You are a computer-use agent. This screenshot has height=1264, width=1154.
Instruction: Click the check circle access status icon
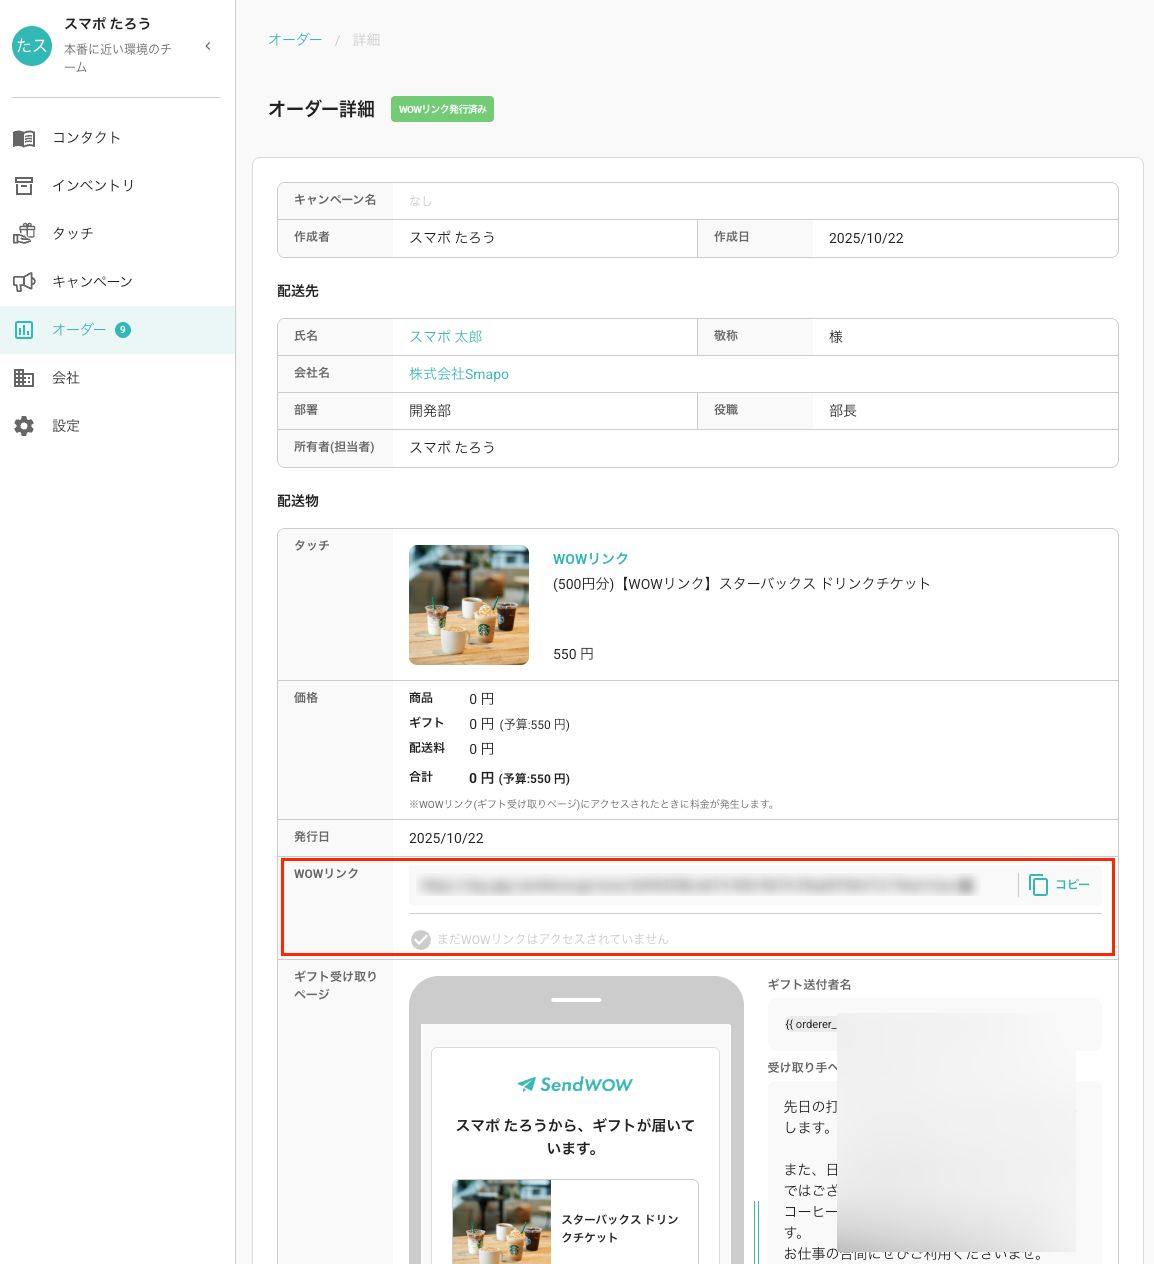click(421, 939)
